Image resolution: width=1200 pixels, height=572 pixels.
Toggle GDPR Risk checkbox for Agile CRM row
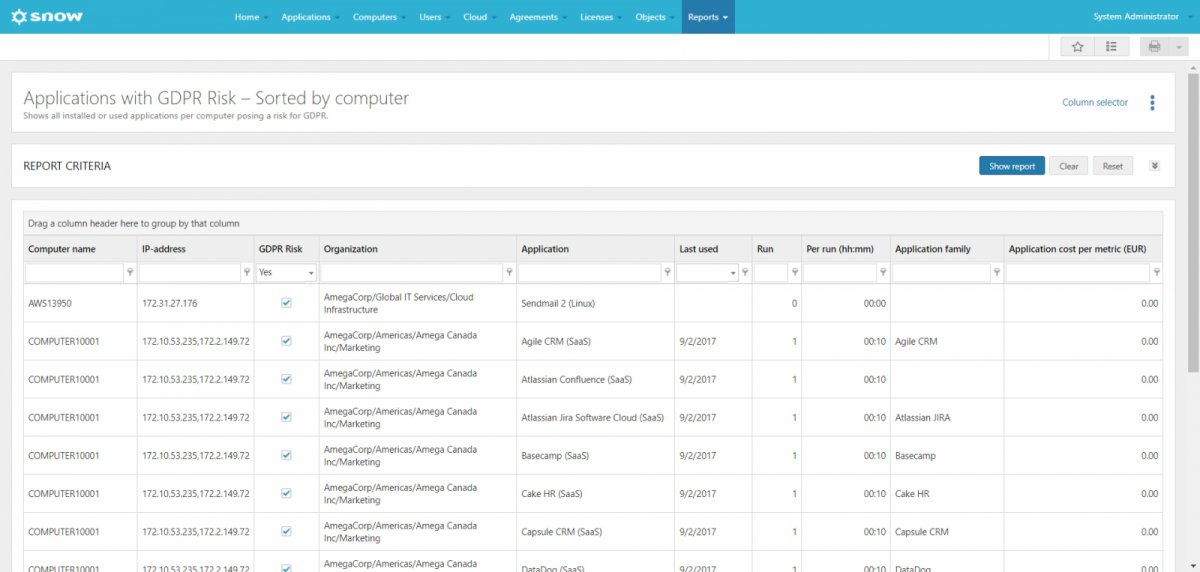[287, 341]
